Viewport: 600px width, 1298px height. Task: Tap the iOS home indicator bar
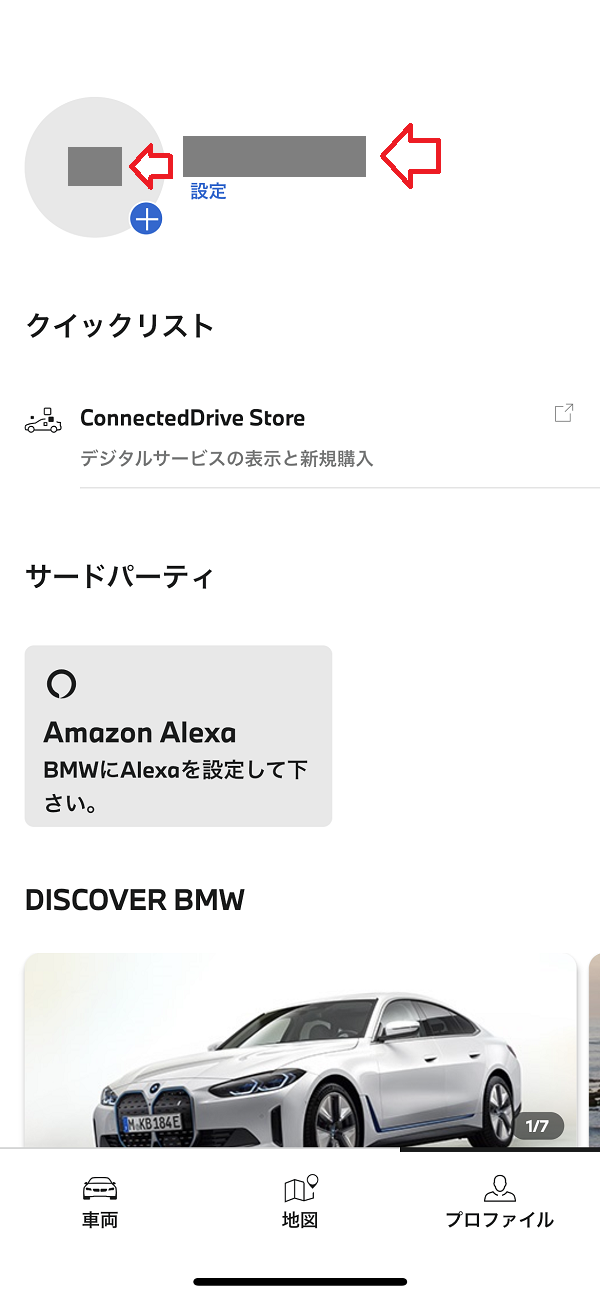click(300, 1281)
